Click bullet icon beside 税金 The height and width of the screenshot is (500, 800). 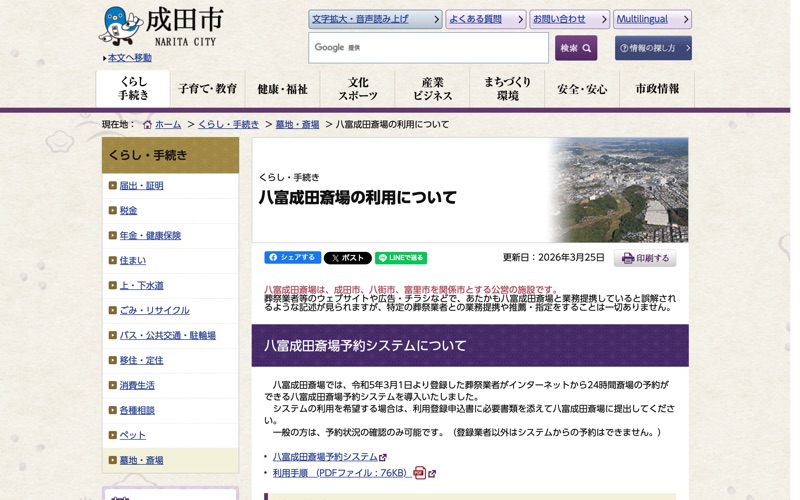pyautogui.click(x=113, y=210)
